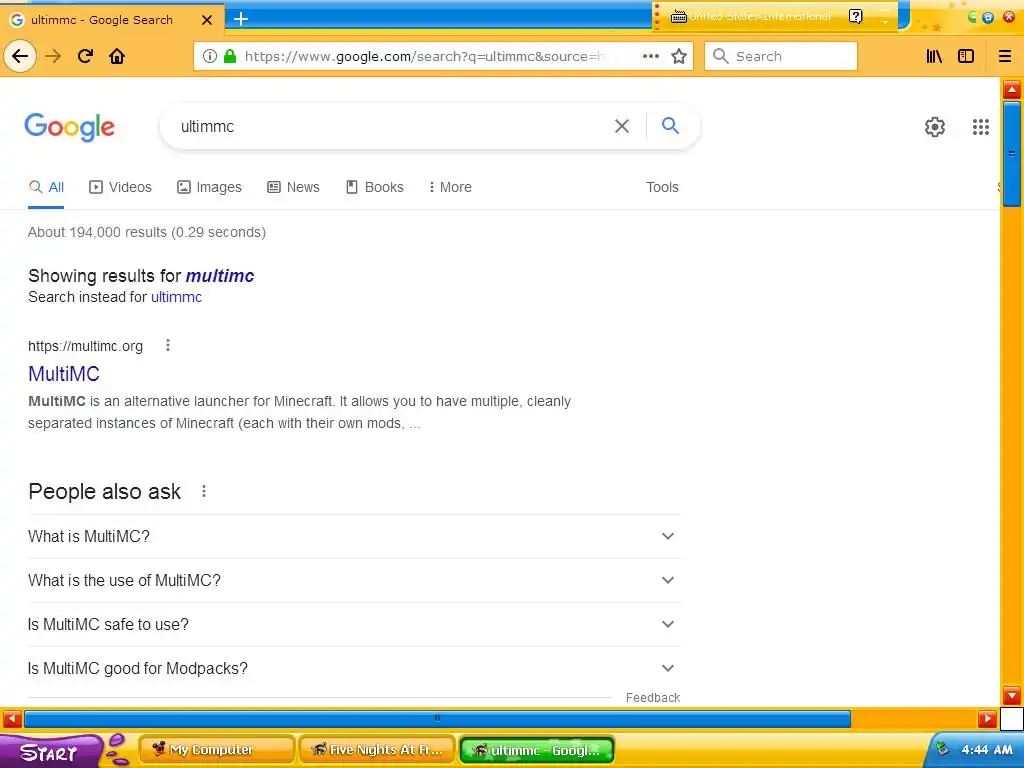Open the Firefox hamburger menu
Viewport: 1024px width, 768px height.
pyautogui.click(x=1005, y=56)
